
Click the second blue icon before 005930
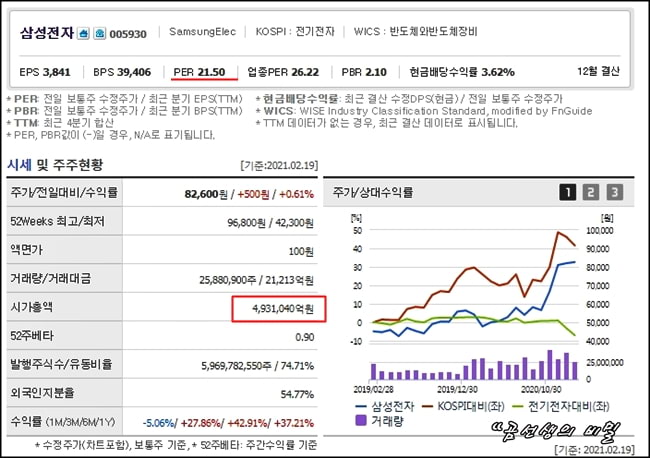pyautogui.click(x=99, y=33)
